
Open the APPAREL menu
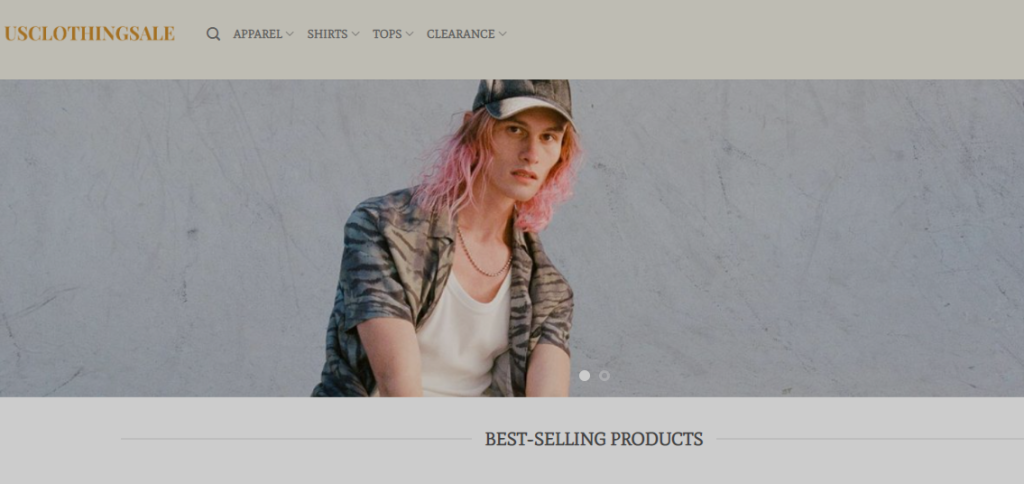(257, 34)
